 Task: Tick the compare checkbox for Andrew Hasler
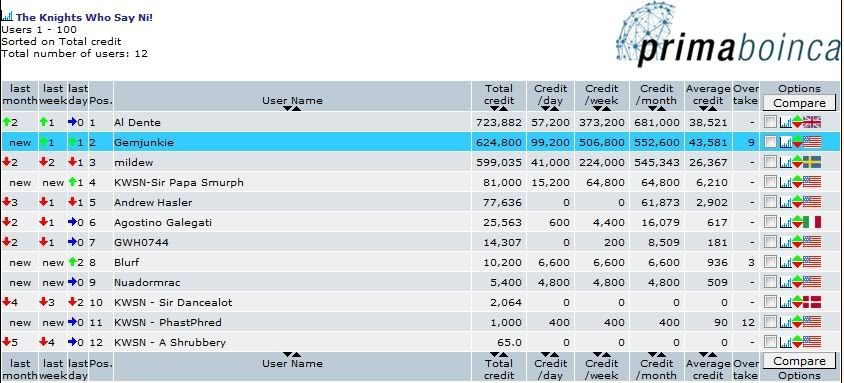tap(770, 202)
